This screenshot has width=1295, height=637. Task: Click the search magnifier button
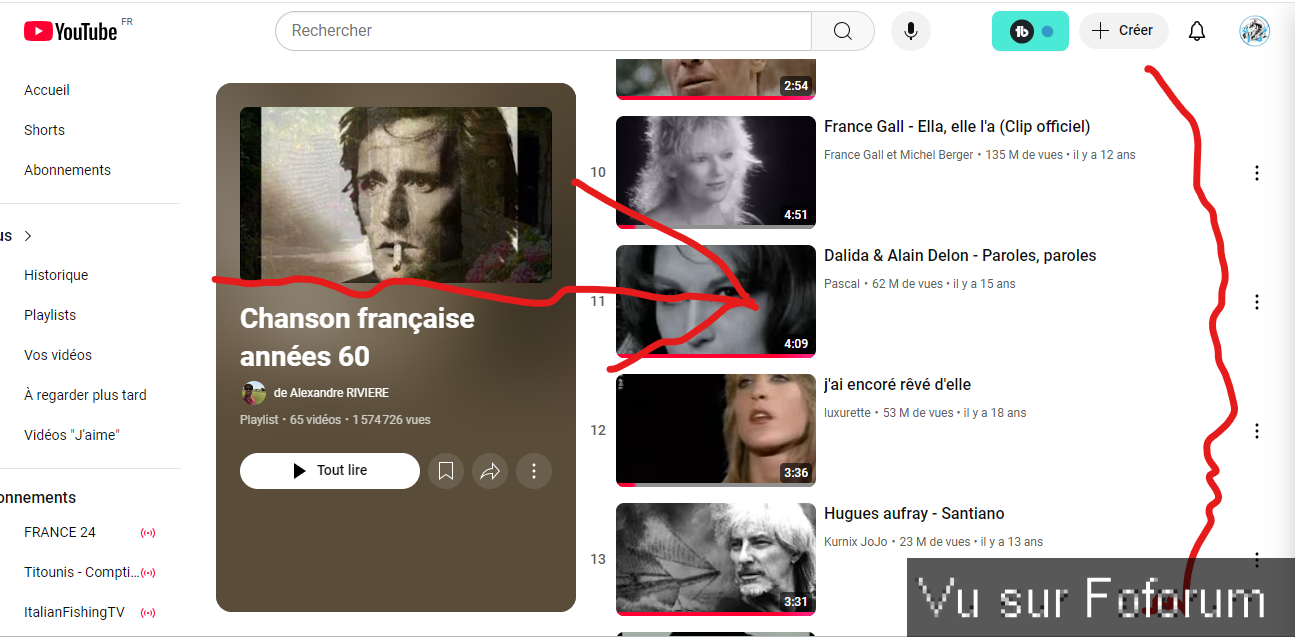pyautogui.click(x=842, y=31)
